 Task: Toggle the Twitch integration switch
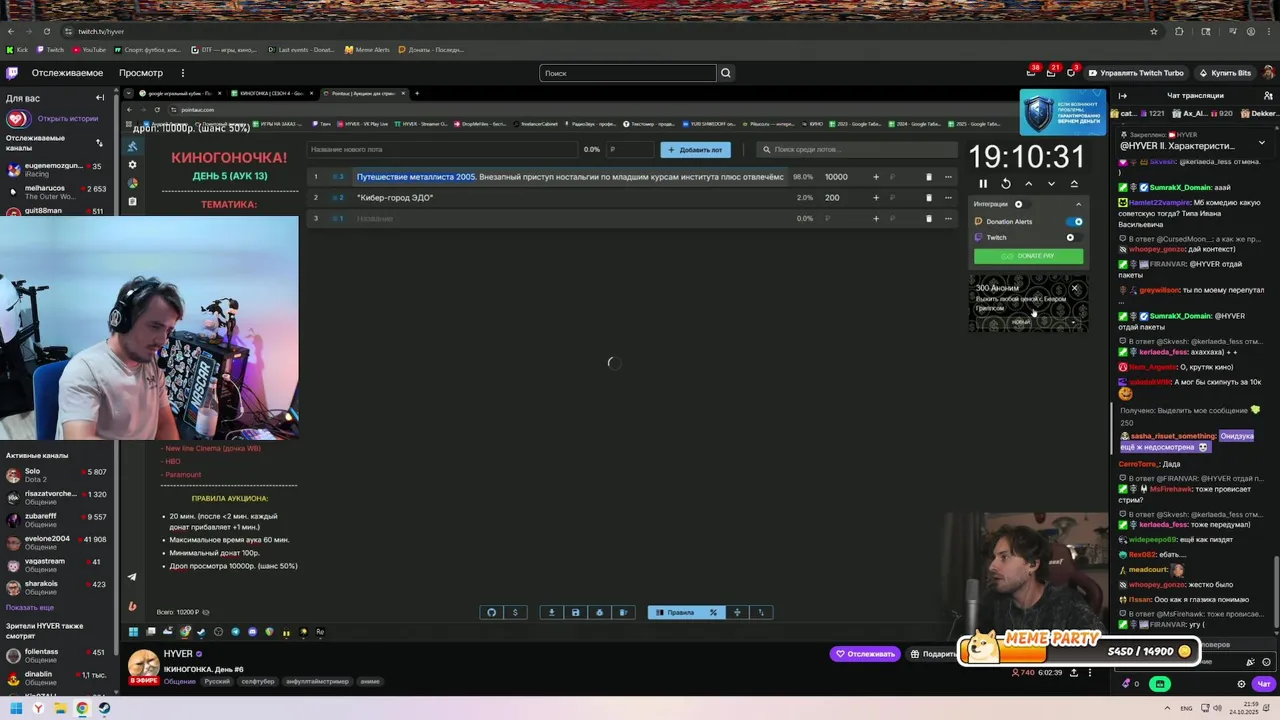(x=1072, y=238)
